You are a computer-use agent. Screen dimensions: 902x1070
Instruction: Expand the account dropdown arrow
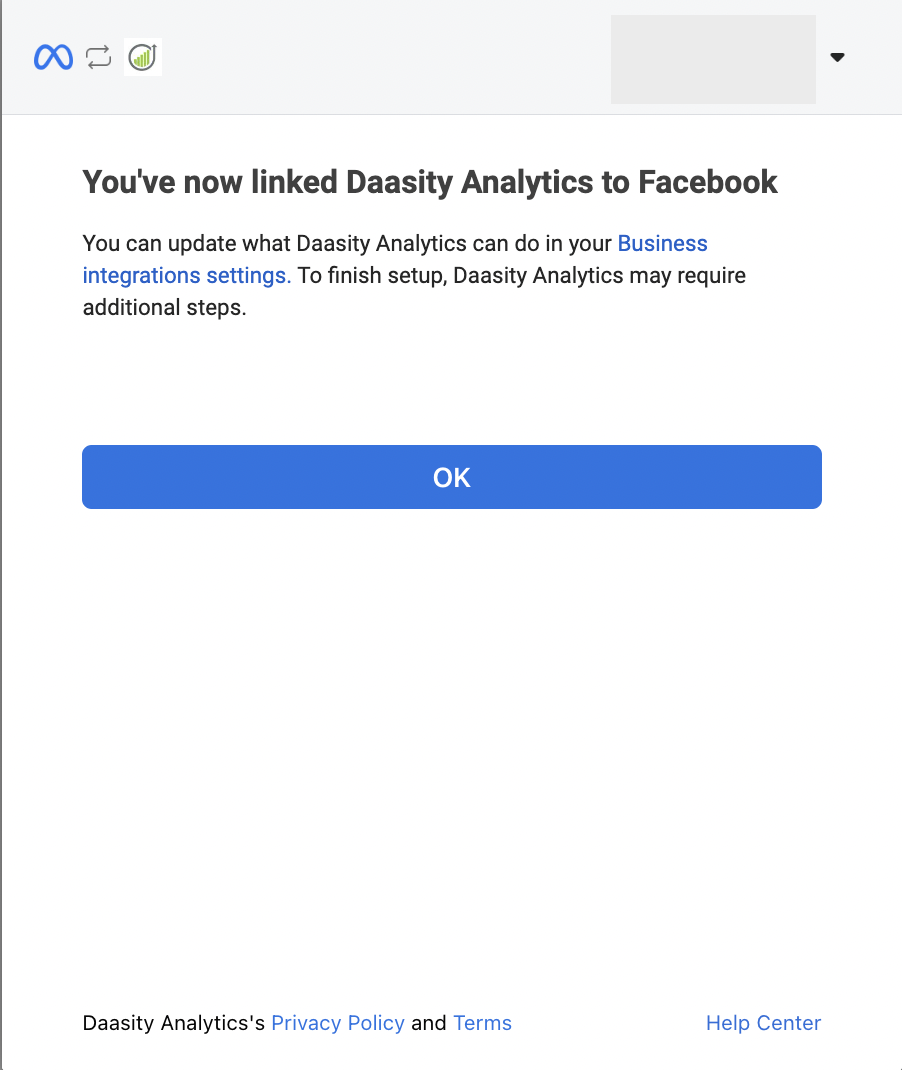coord(838,58)
